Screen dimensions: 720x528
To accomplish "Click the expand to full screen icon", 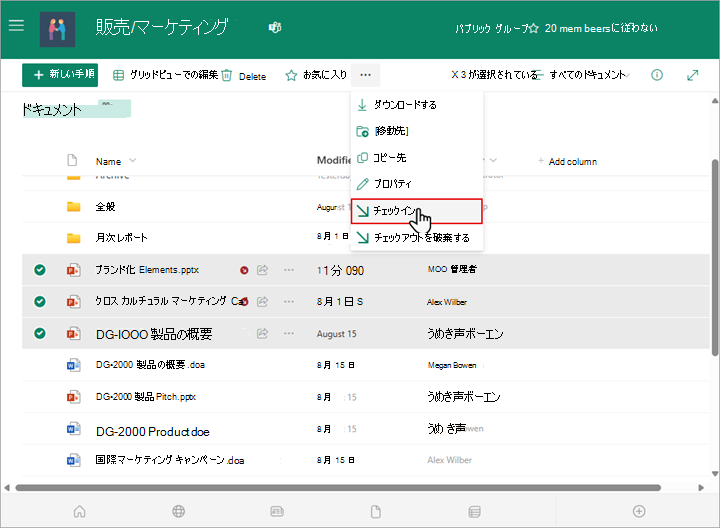I will click(x=692, y=75).
